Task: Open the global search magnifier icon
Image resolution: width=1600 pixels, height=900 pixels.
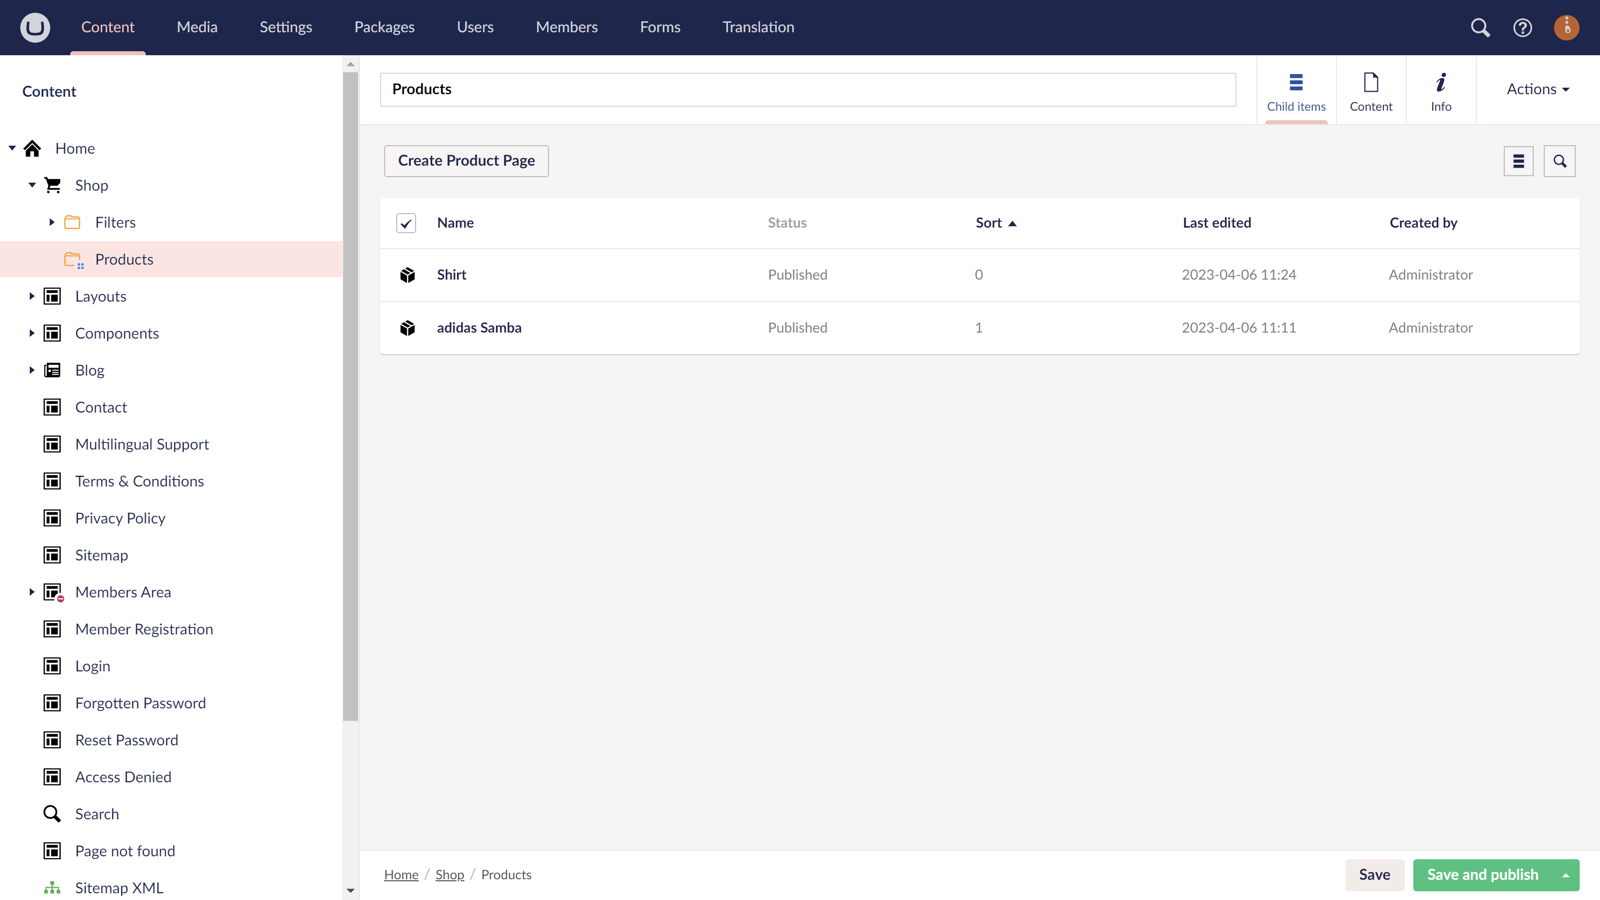Action: (x=1480, y=27)
